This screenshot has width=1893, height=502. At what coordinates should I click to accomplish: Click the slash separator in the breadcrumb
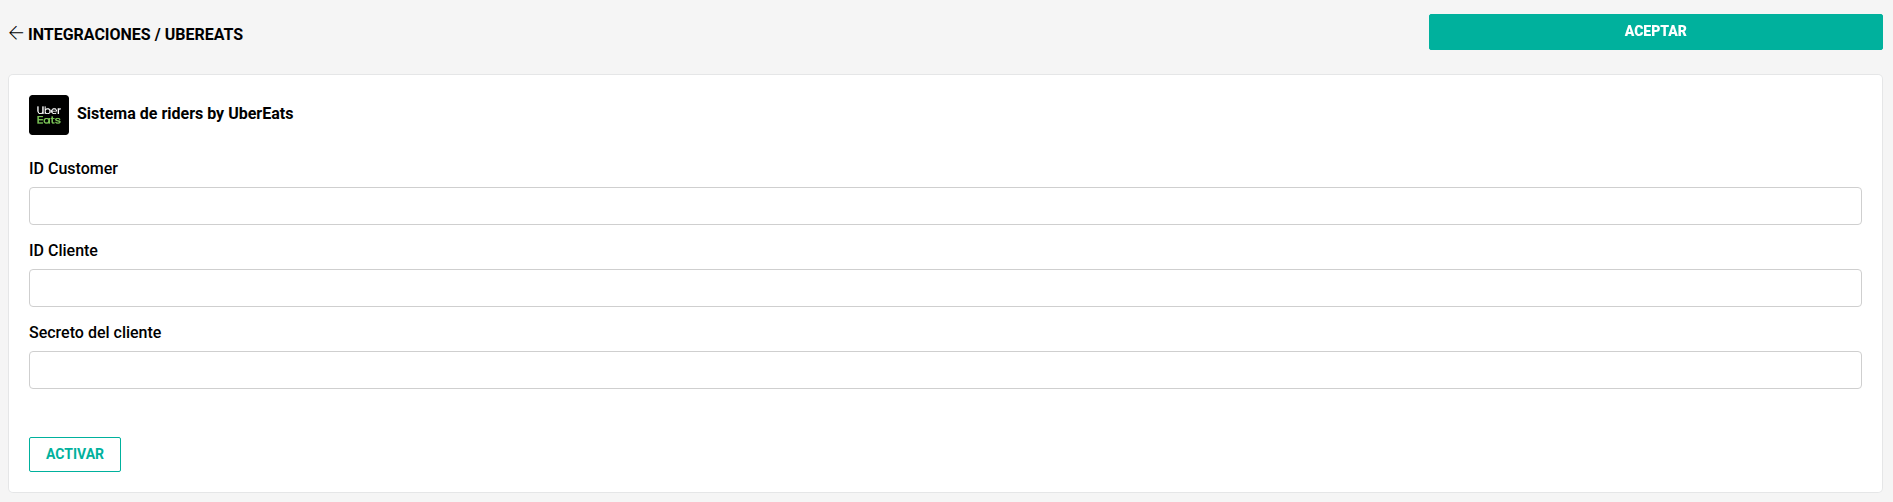[158, 34]
